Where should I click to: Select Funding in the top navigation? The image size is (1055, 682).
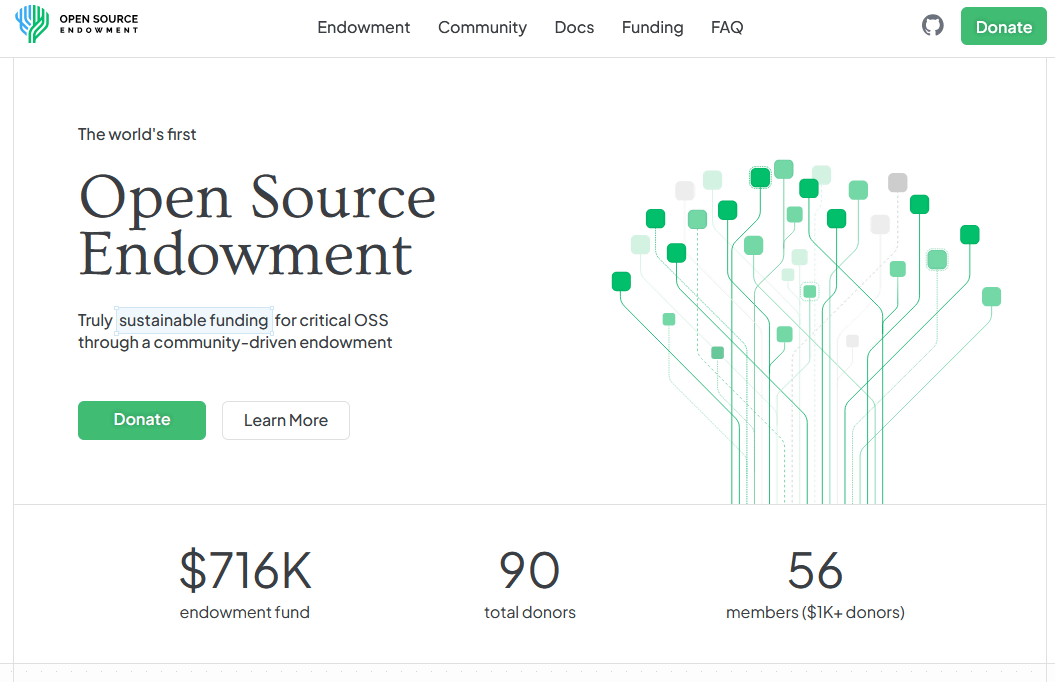tap(652, 27)
